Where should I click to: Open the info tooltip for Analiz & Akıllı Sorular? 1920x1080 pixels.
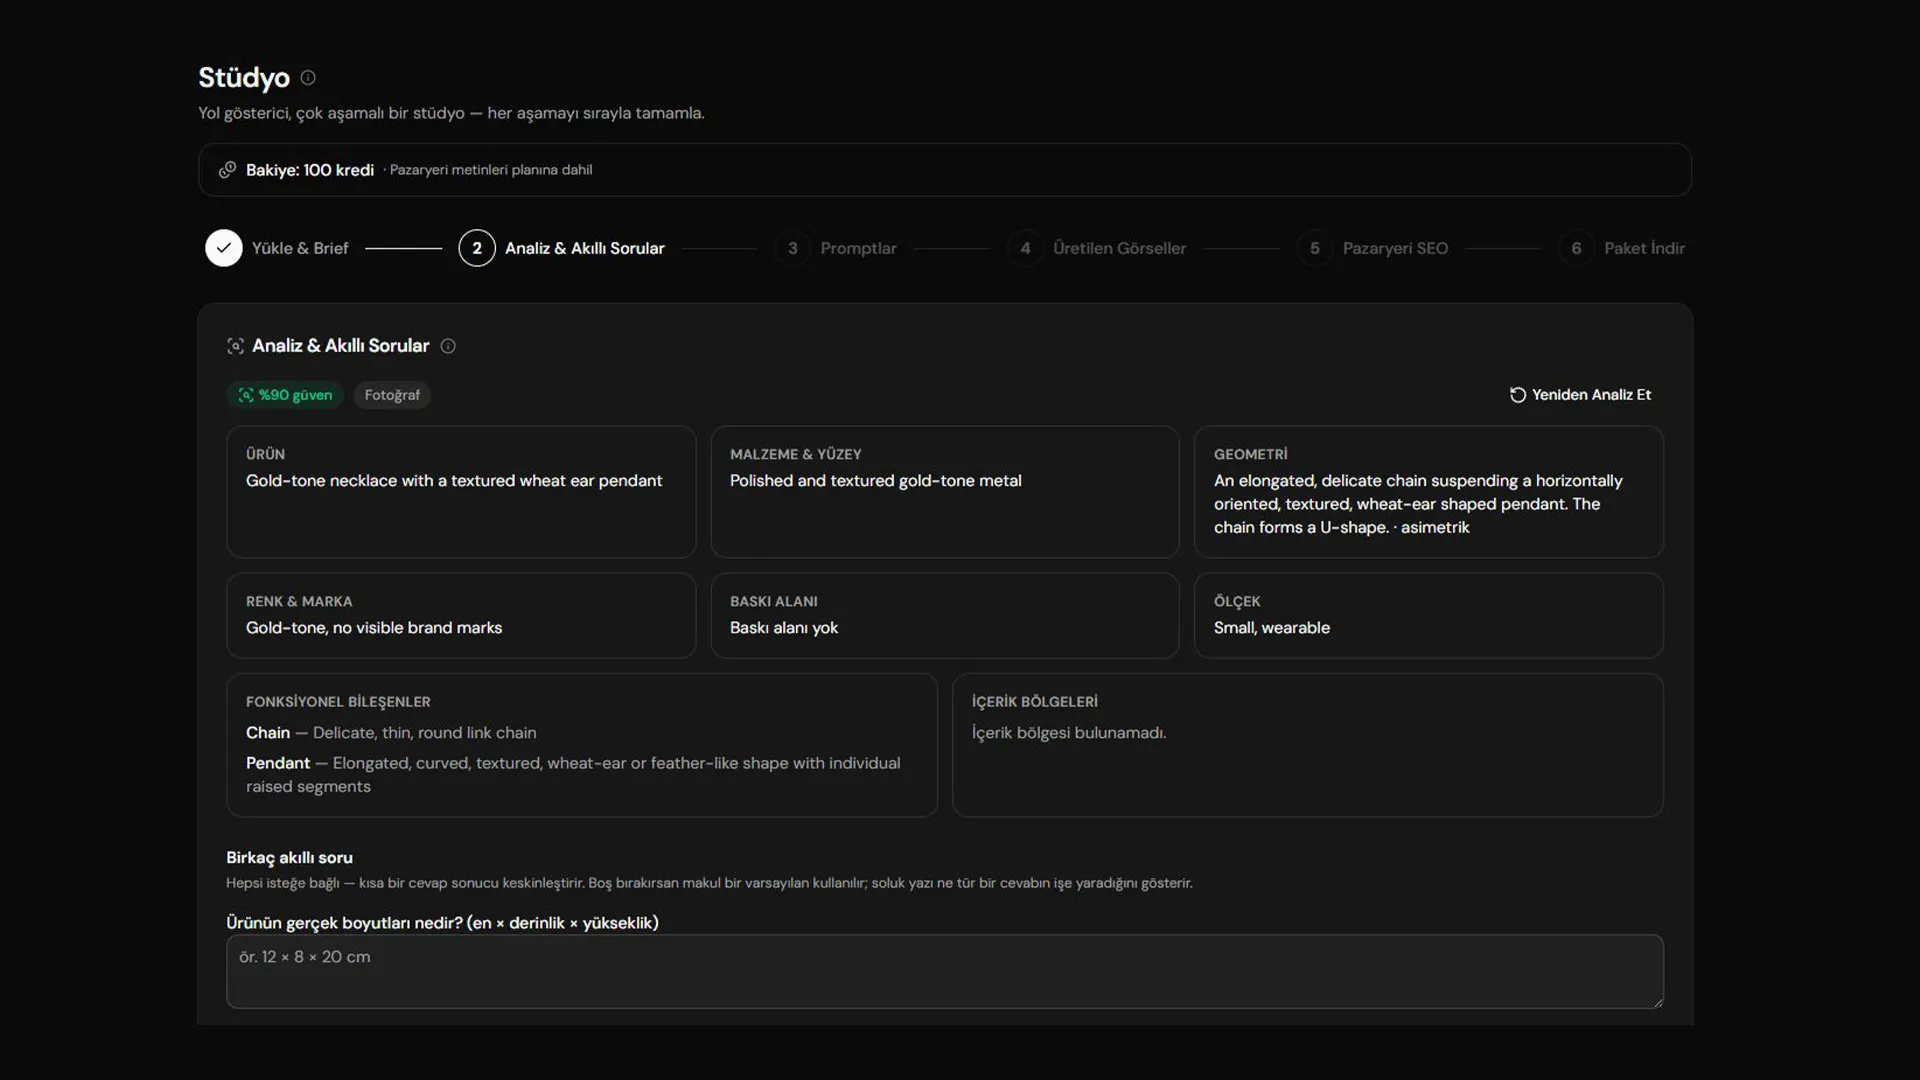448,346
